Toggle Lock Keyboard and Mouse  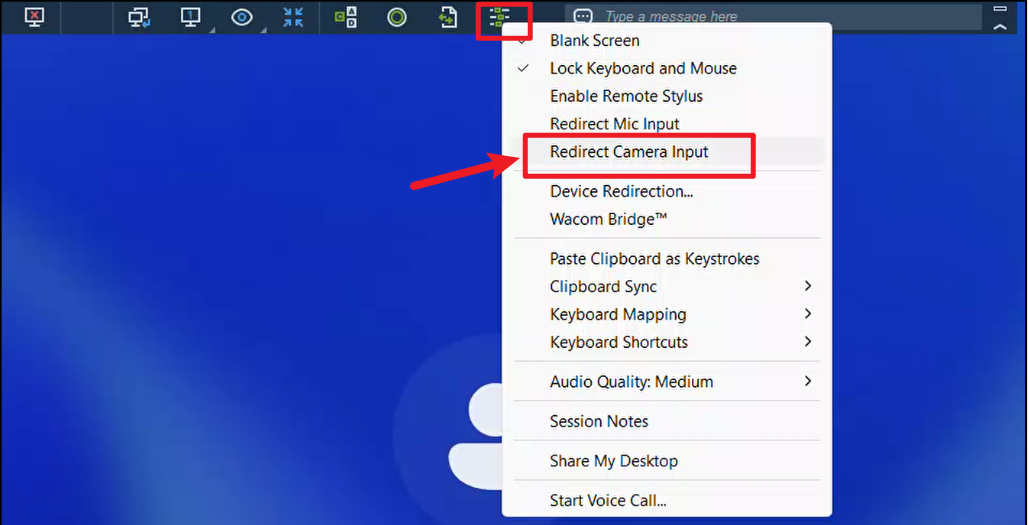click(667, 68)
